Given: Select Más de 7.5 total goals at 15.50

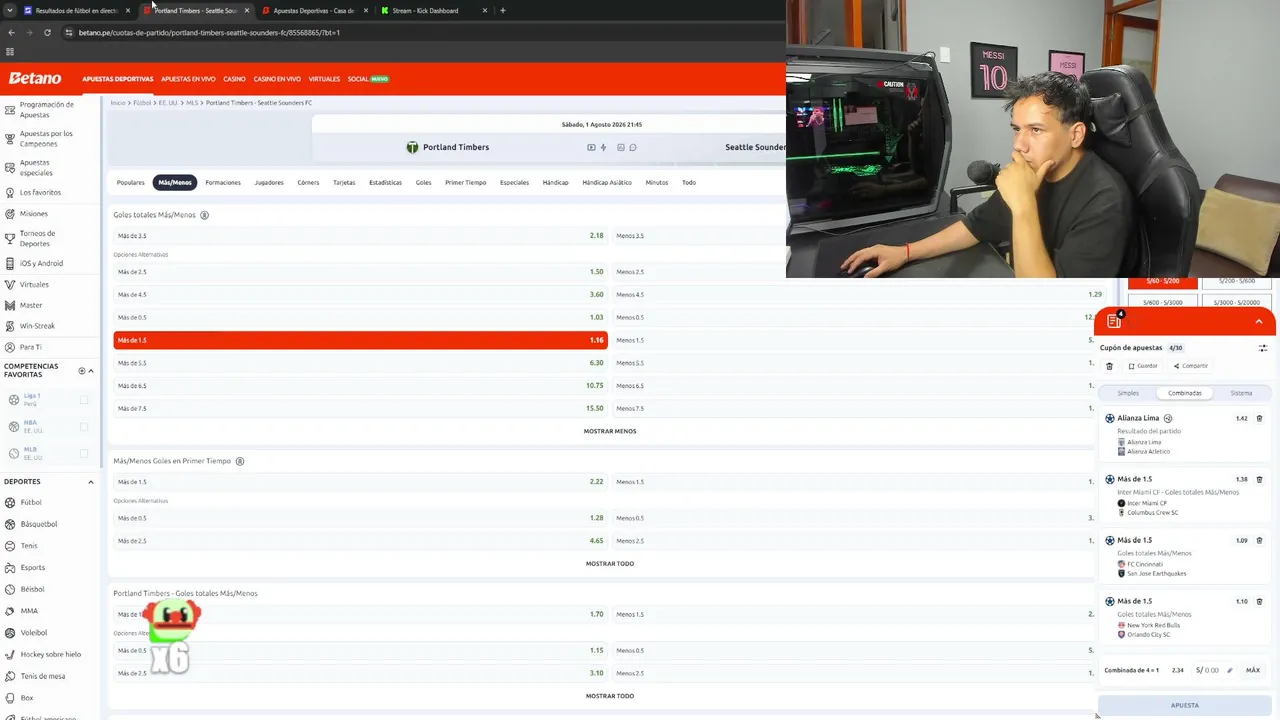Looking at the screenshot, I should (360, 408).
